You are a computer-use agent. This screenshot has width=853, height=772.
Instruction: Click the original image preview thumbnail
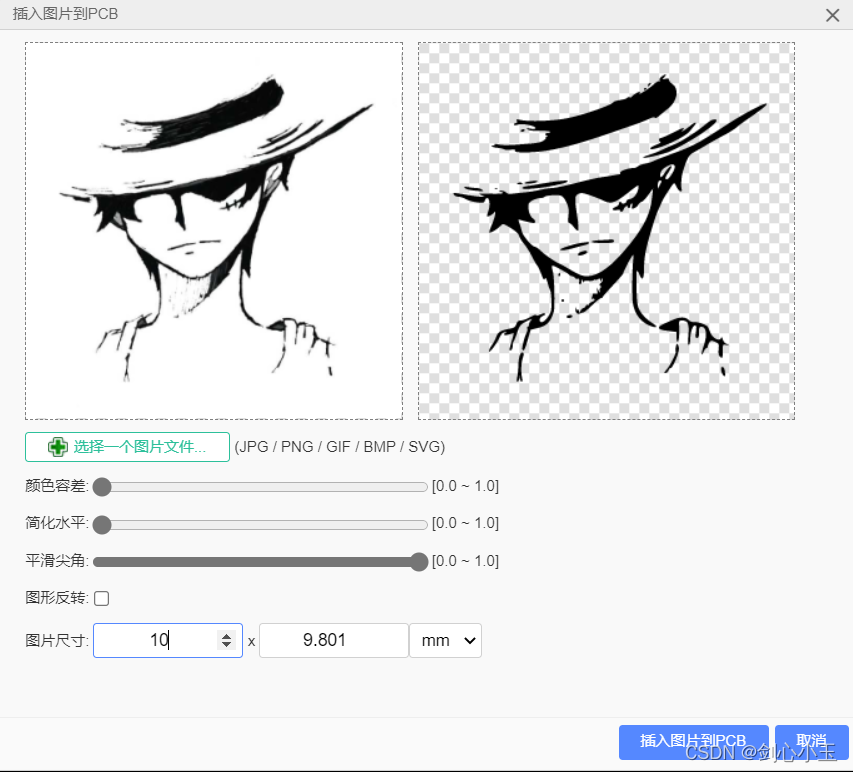click(214, 231)
